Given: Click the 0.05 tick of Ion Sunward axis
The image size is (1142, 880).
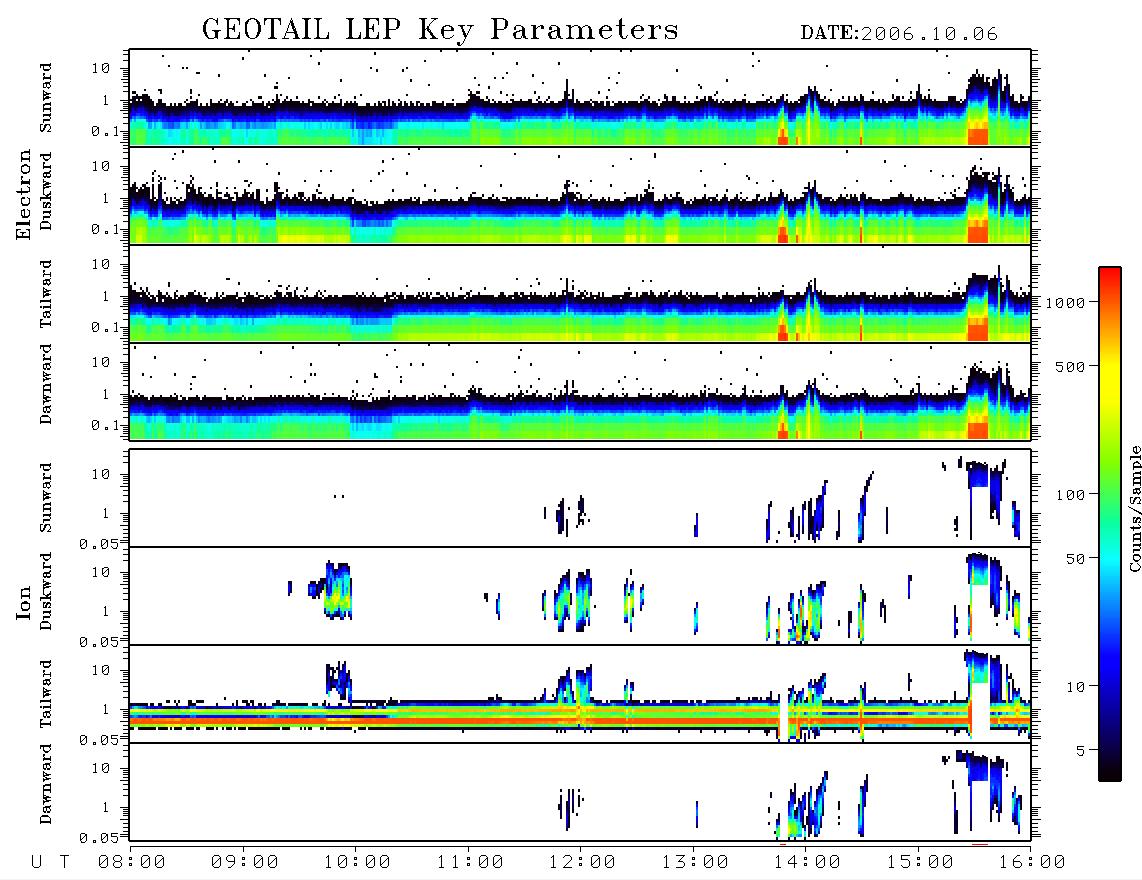Looking at the screenshot, I should [x=98, y=544].
